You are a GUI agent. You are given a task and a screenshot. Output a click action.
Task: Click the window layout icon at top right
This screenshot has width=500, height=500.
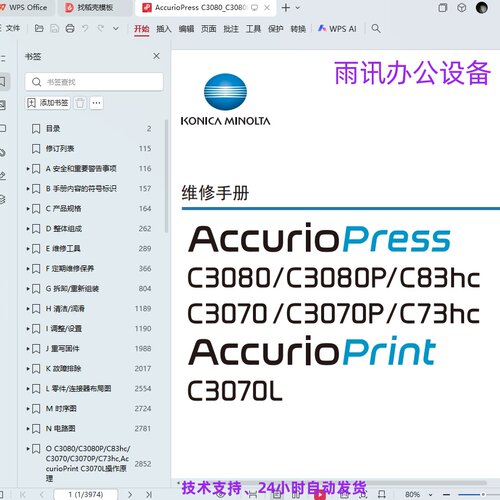click(x=442, y=8)
